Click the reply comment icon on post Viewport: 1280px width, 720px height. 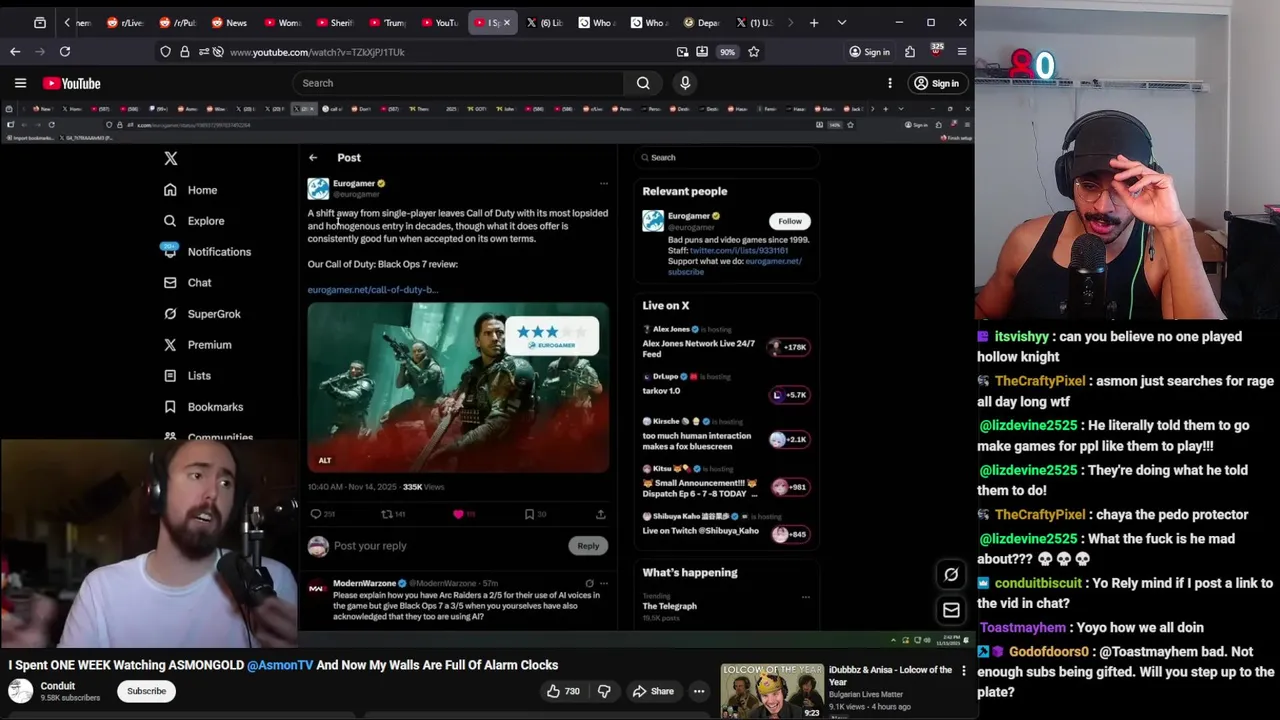point(316,514)
